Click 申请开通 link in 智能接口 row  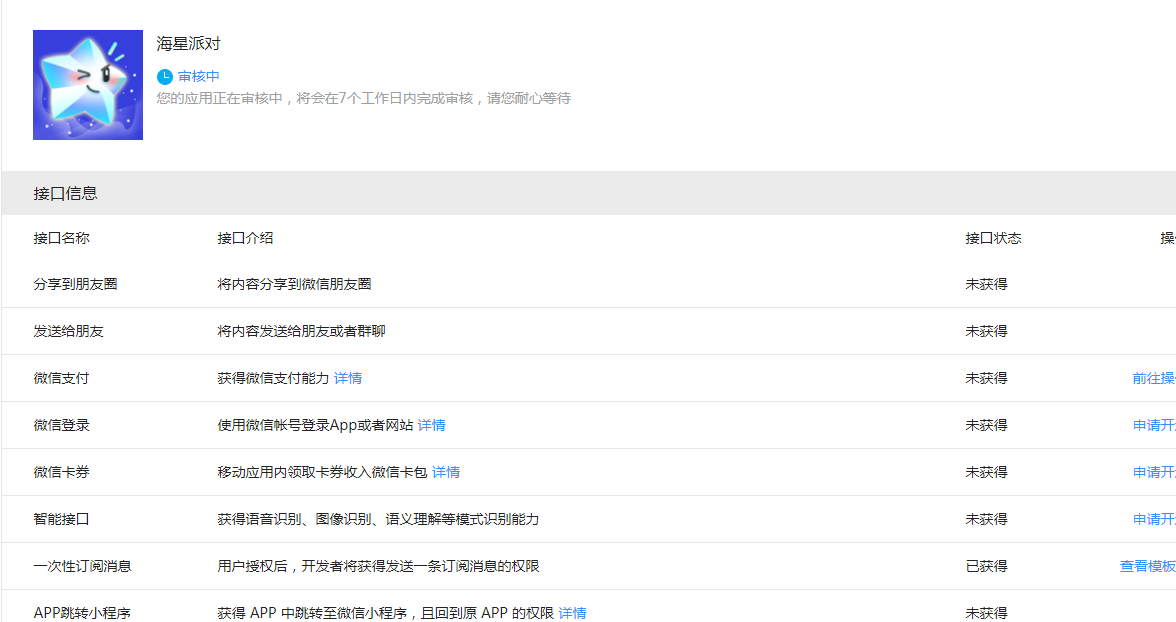point(1154,519)
